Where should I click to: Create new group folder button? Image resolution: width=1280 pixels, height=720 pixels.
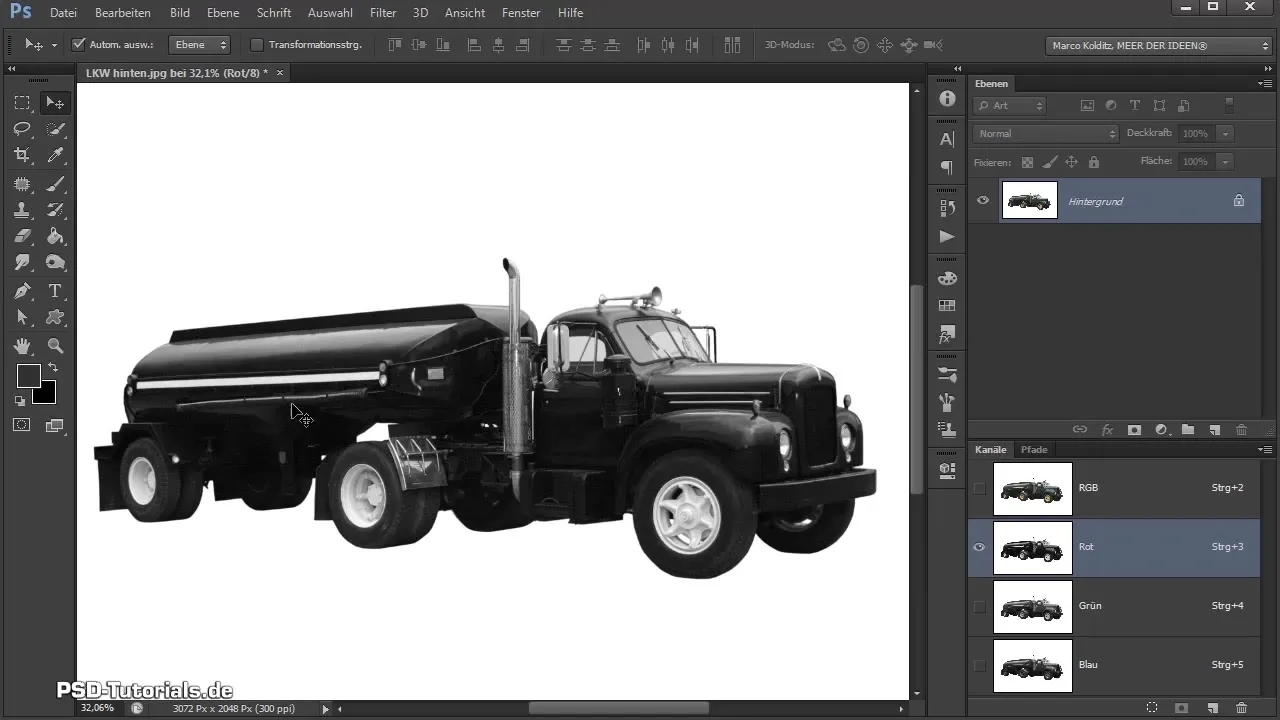tap(1188, 430)
